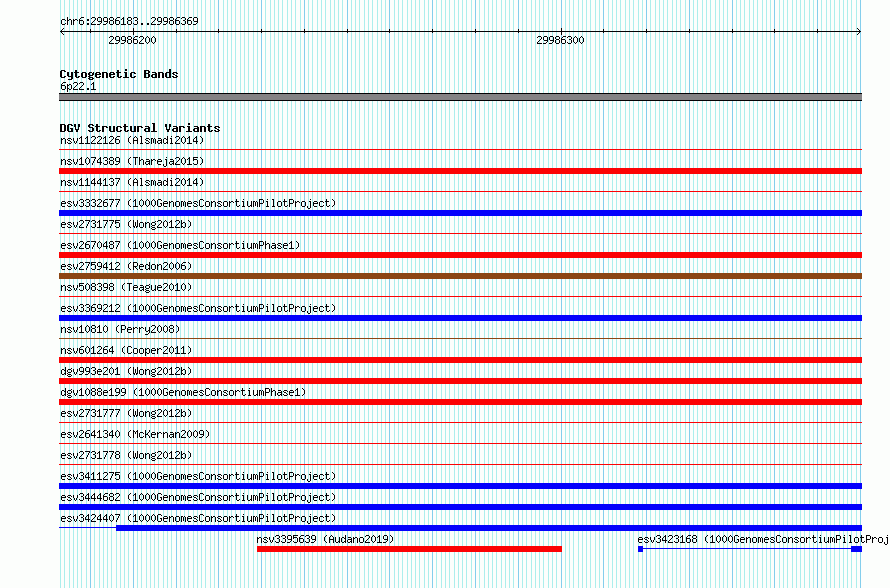890x588 pixels.
Task: Click the blue bar under esv3332677
Action: [460, 213]
